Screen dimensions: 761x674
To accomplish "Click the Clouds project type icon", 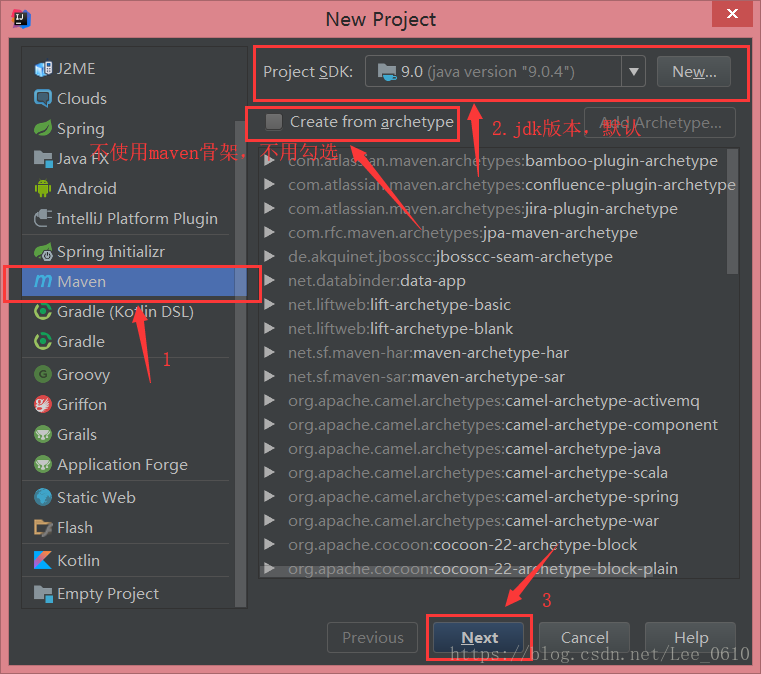I will pyautogui.click(x=43, y=99).
